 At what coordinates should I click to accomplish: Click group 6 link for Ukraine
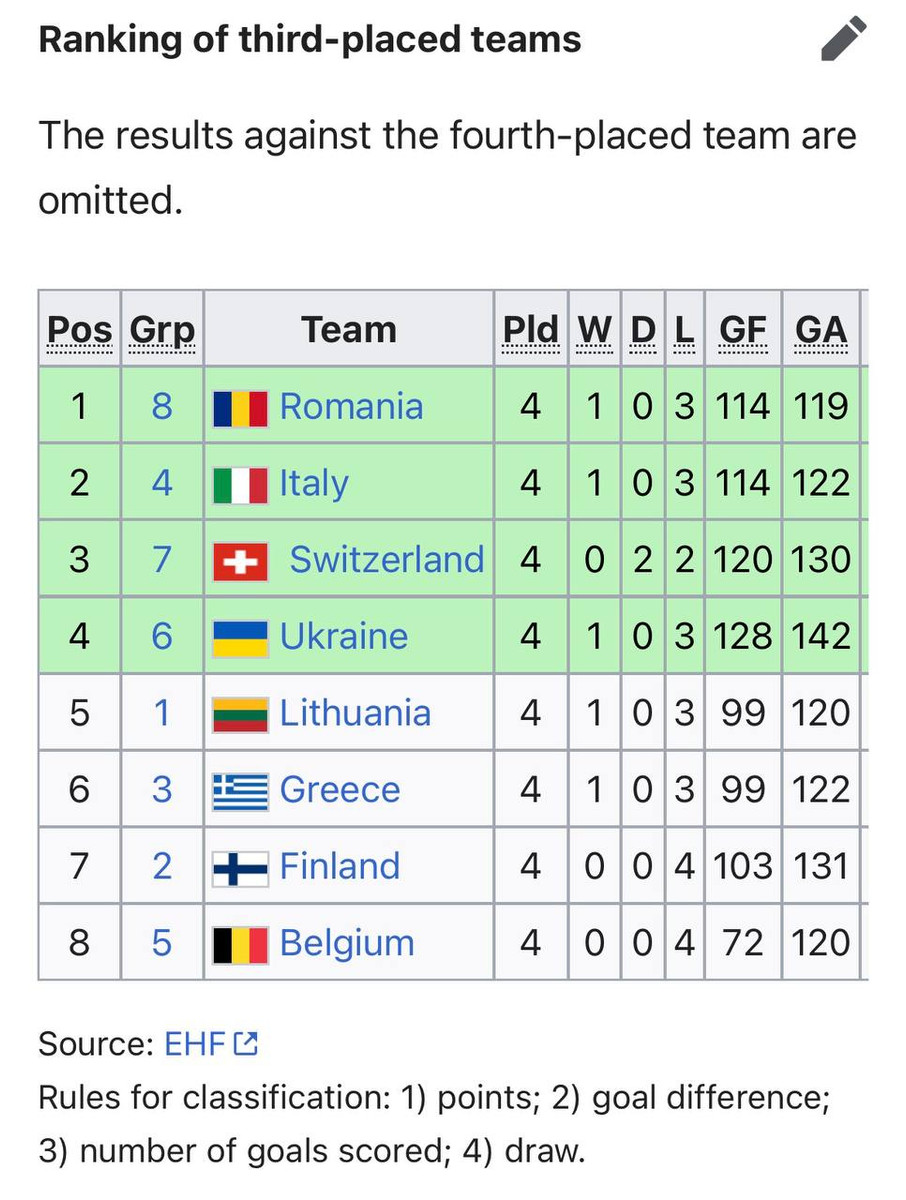coord(162,637)
